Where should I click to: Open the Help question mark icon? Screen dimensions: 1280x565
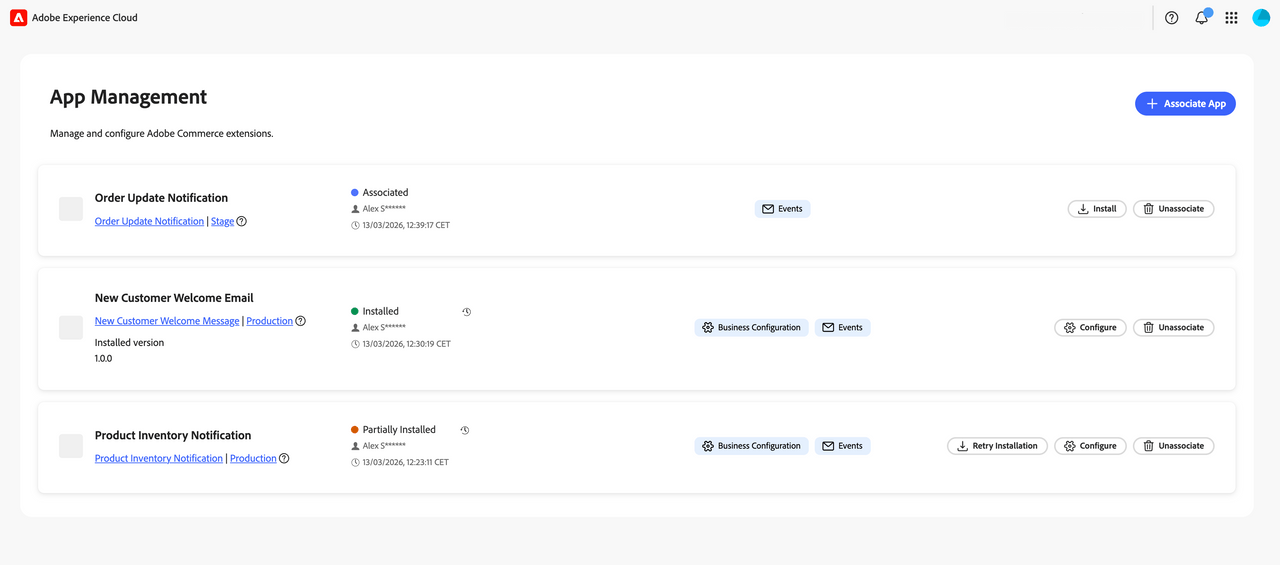[x=1172, y=18]
